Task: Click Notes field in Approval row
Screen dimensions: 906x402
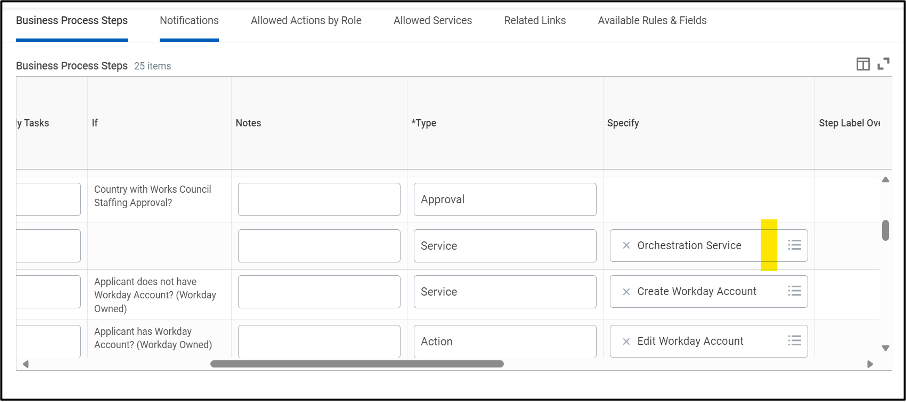Action: [319, 199]
